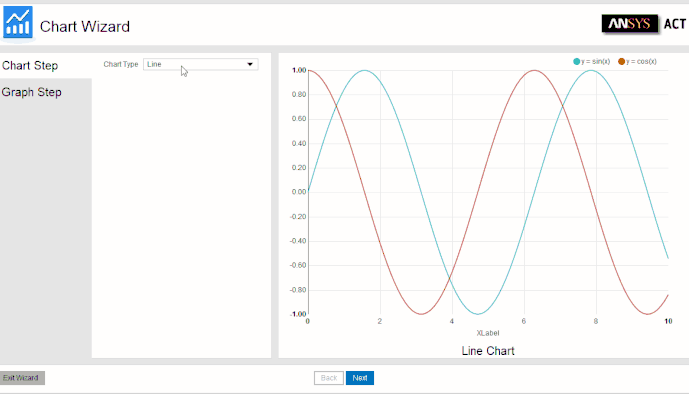The height and width of the screenshot is (394, 689).
Task: Select the Chart Type combo box showing Line
Action: click(x=200, y=64)
